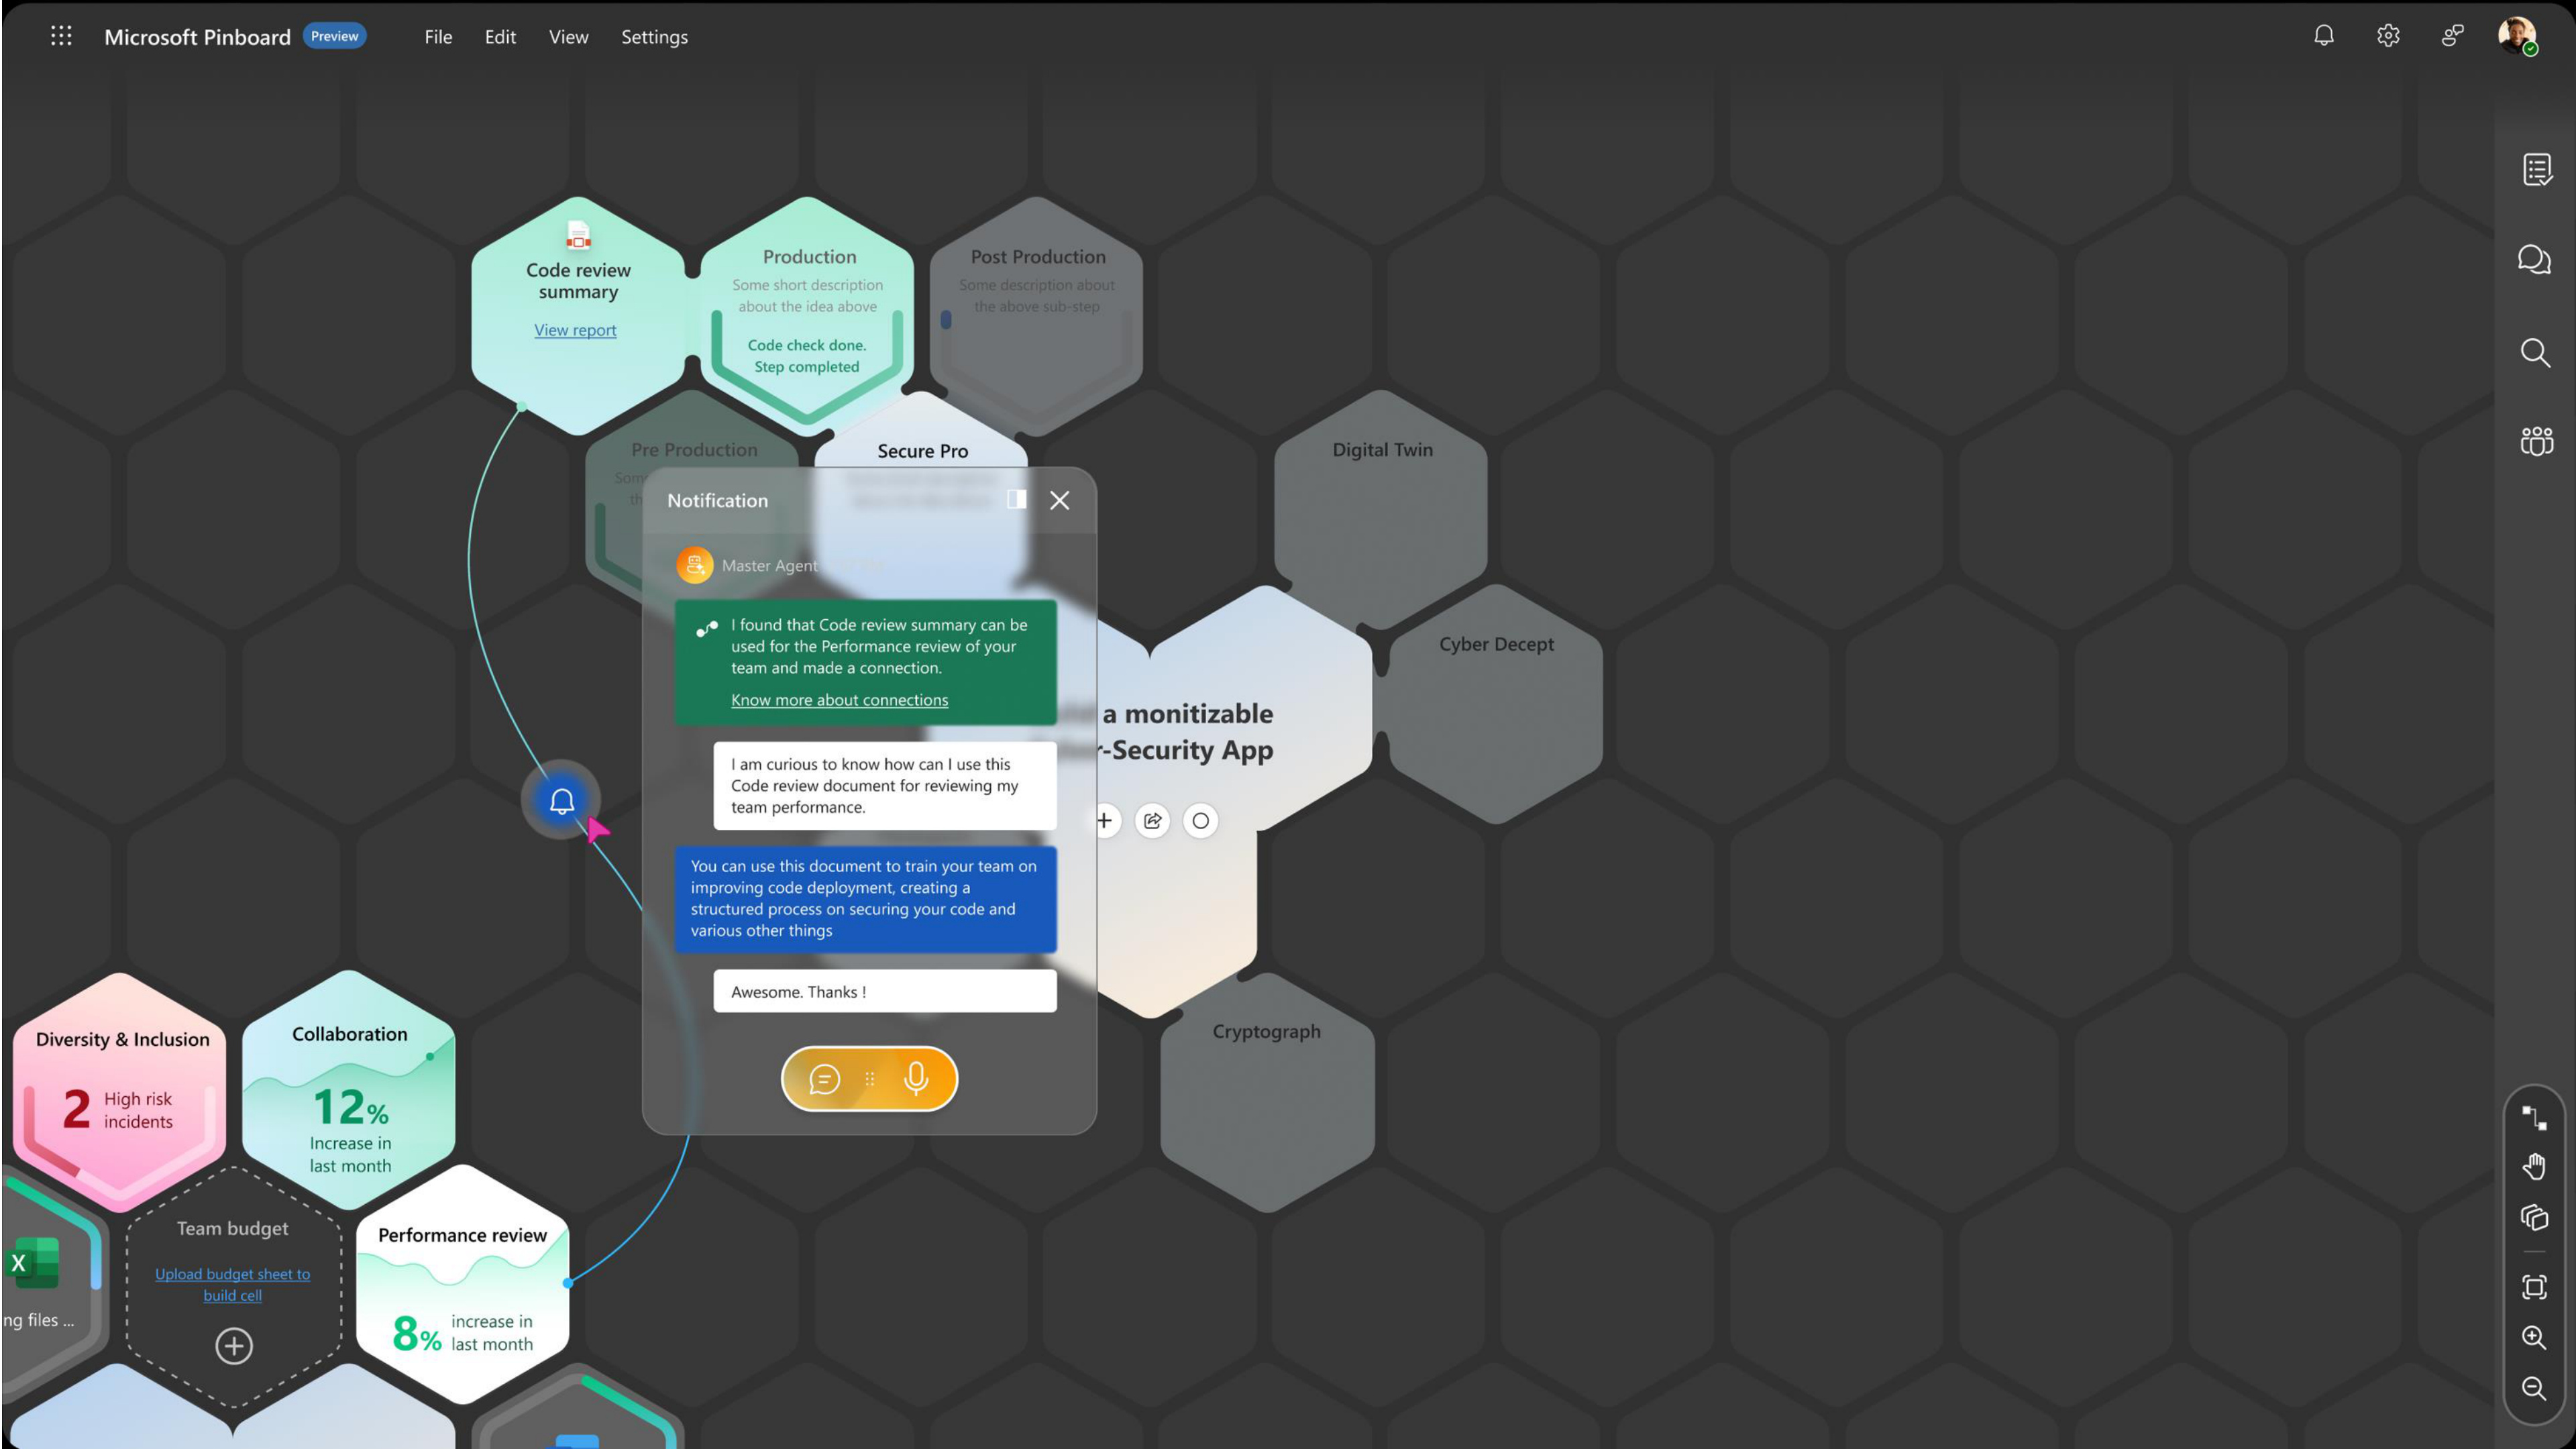Click the Microsoft Pinboard title

pyautogui.click(x=197, y=37)
